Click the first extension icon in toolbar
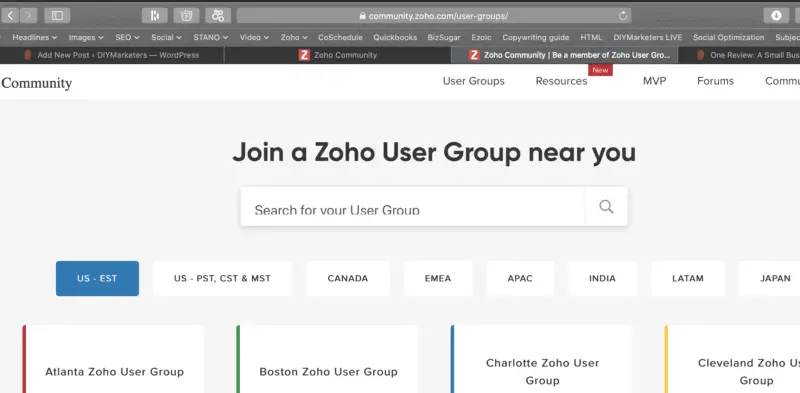This screenshot has height=393, width=800. tap(155, 16)
